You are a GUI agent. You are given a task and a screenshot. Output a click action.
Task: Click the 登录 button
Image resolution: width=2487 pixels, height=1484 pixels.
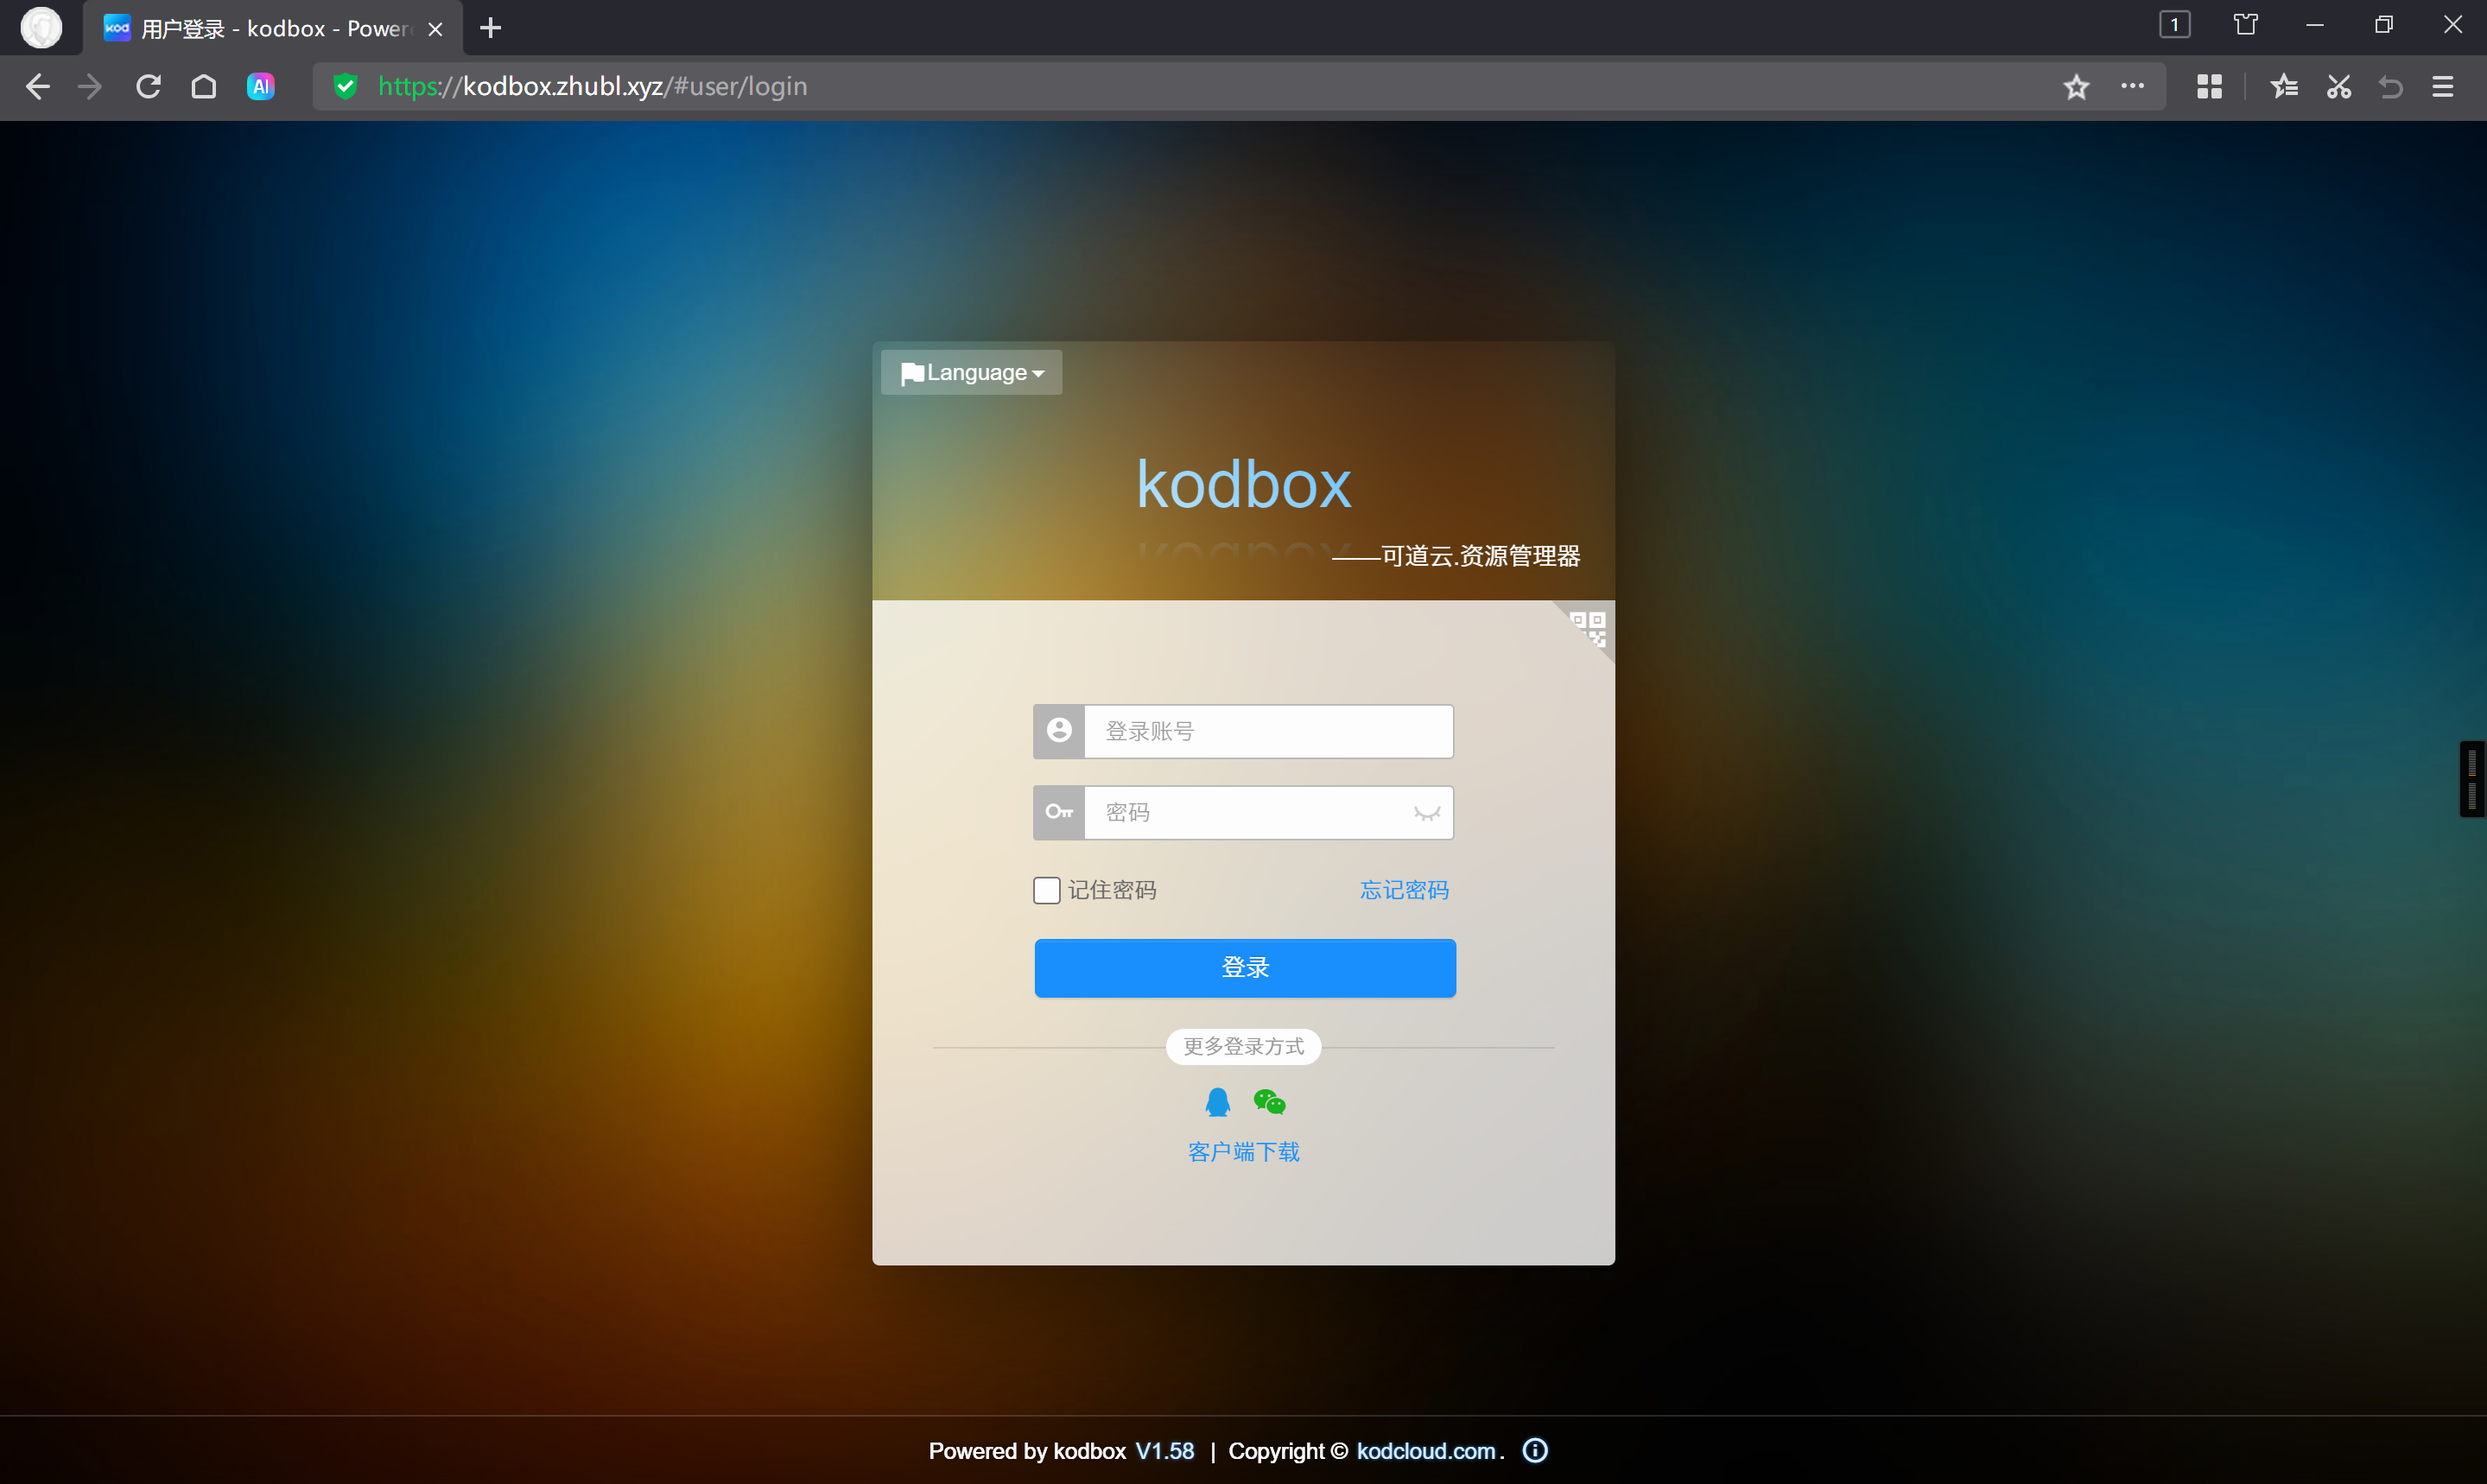coord(1245,967)
